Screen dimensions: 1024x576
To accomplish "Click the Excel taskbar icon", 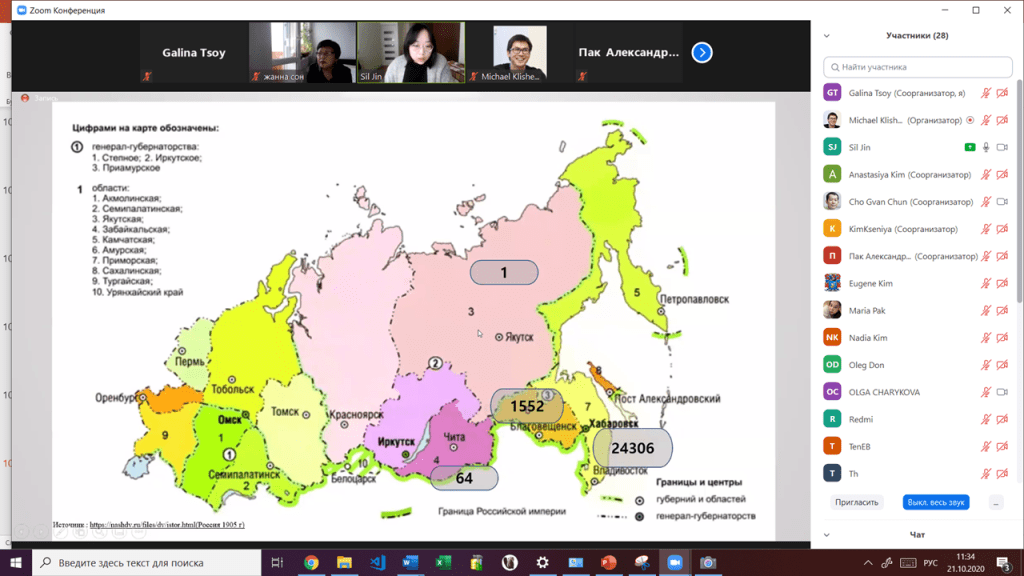I will [443, 563].
